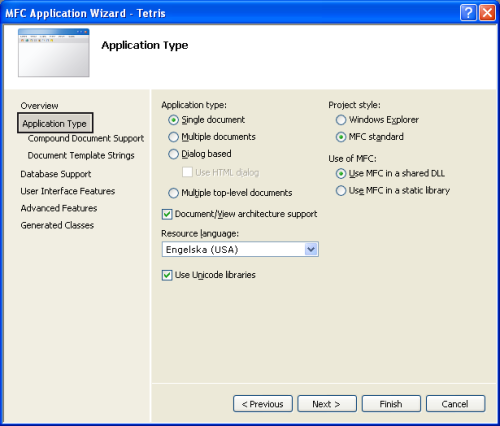Viewport: 500px width, 426px height.
Task: Click the application window preview thumbnail
Action: click(54, 53)
